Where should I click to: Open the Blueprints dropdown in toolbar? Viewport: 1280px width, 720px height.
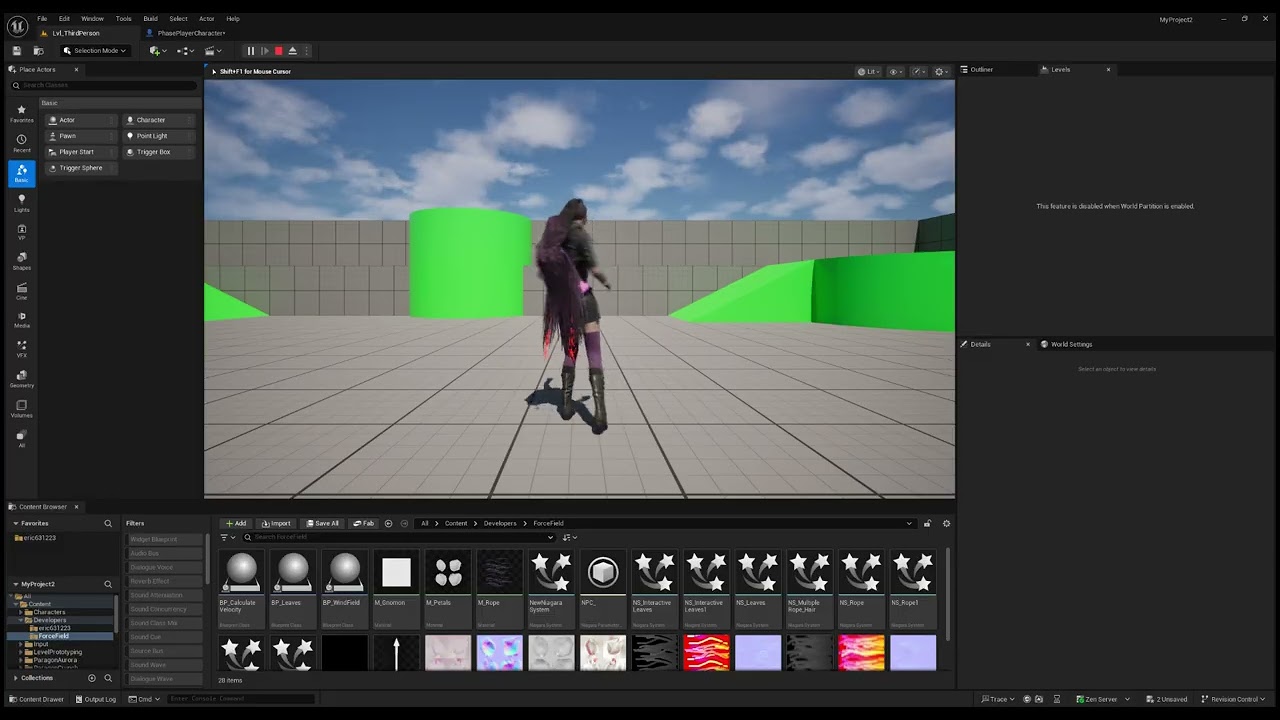point(185,51)
